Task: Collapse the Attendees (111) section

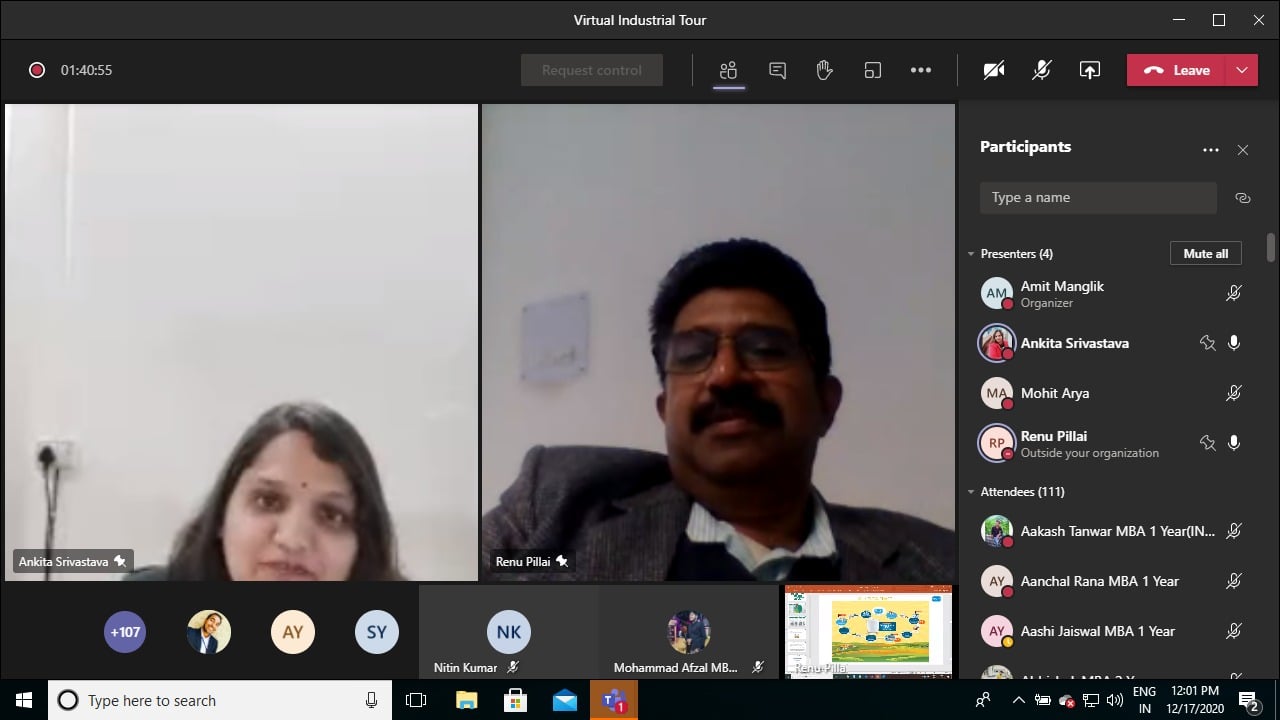Action: [971, 492]
